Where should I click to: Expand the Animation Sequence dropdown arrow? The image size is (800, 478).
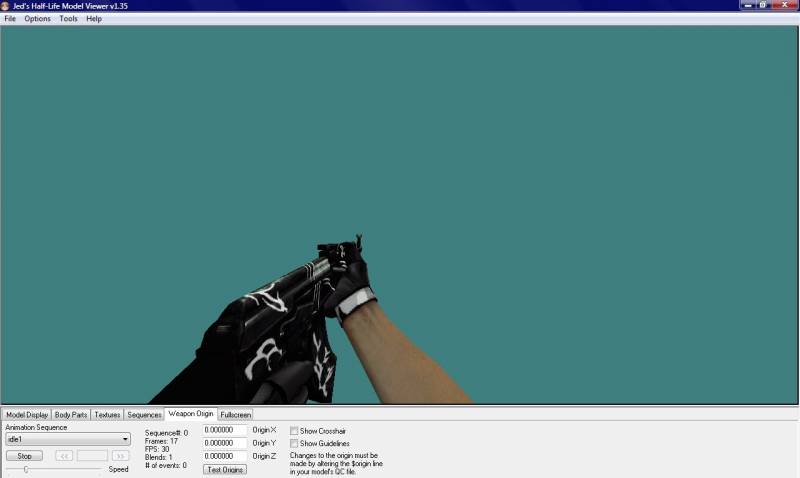pyautogui.click(x=125, y=439)
